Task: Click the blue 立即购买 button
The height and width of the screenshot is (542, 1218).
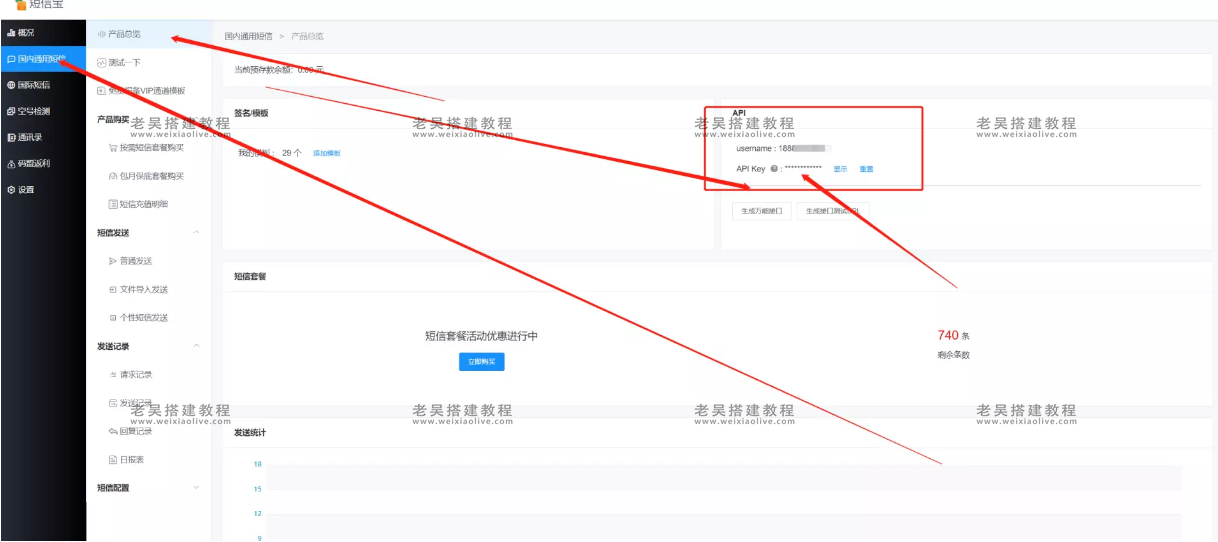Action: (x=481, y=362)
